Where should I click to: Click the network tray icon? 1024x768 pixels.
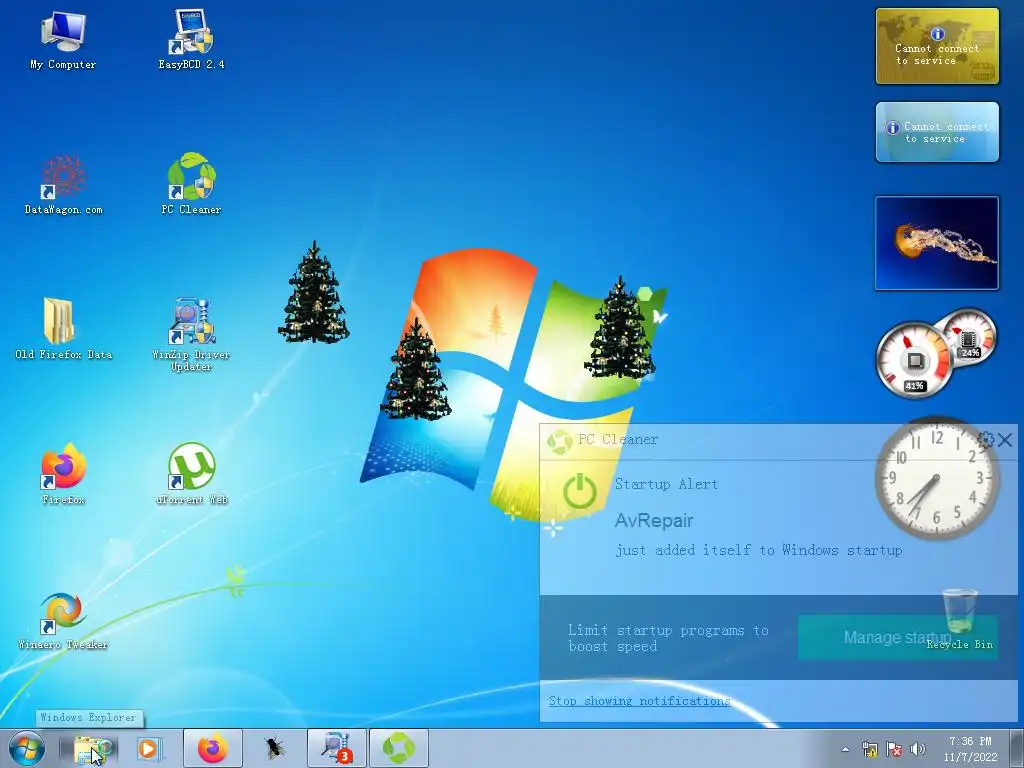pos(869,749)
